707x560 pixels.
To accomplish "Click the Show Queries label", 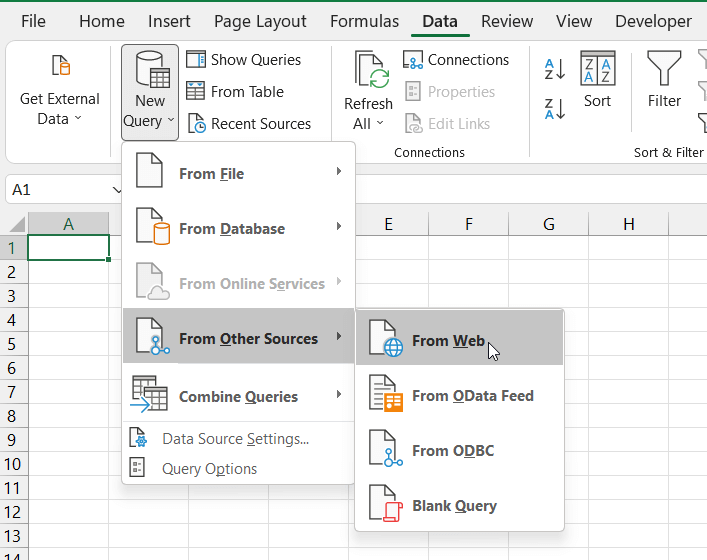I will click(x=256, y=60).
